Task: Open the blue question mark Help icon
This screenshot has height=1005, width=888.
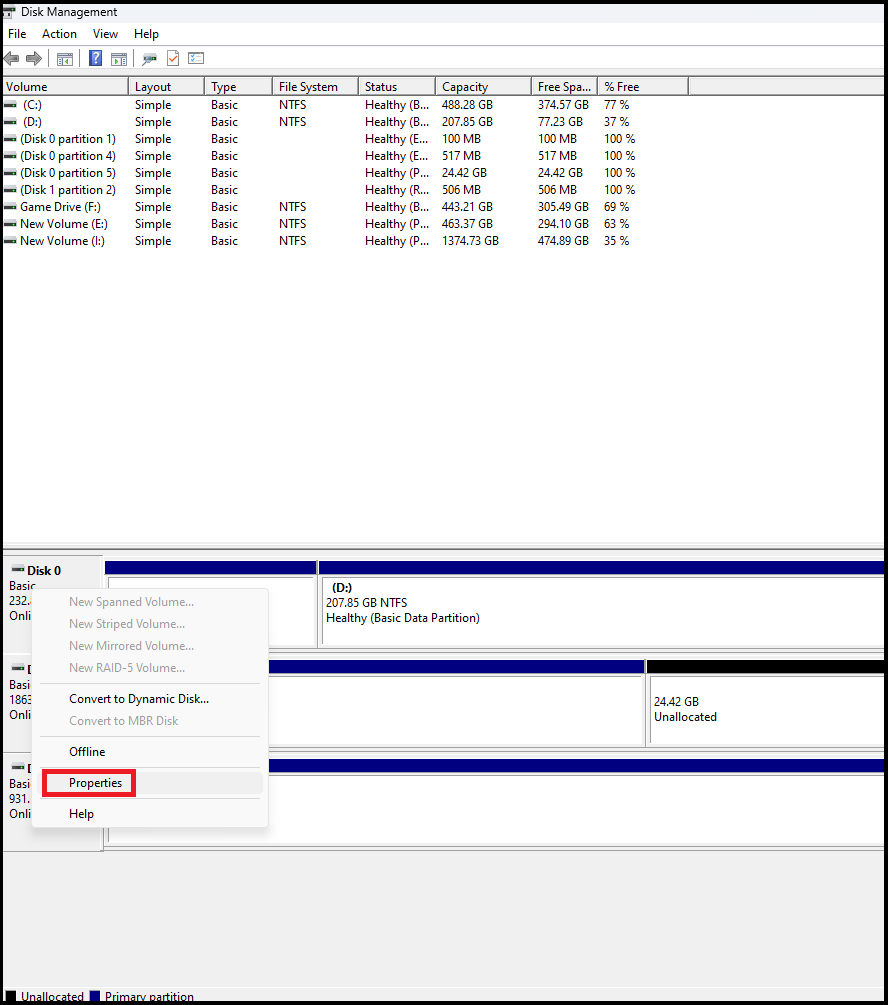Action: coord(96,59)
